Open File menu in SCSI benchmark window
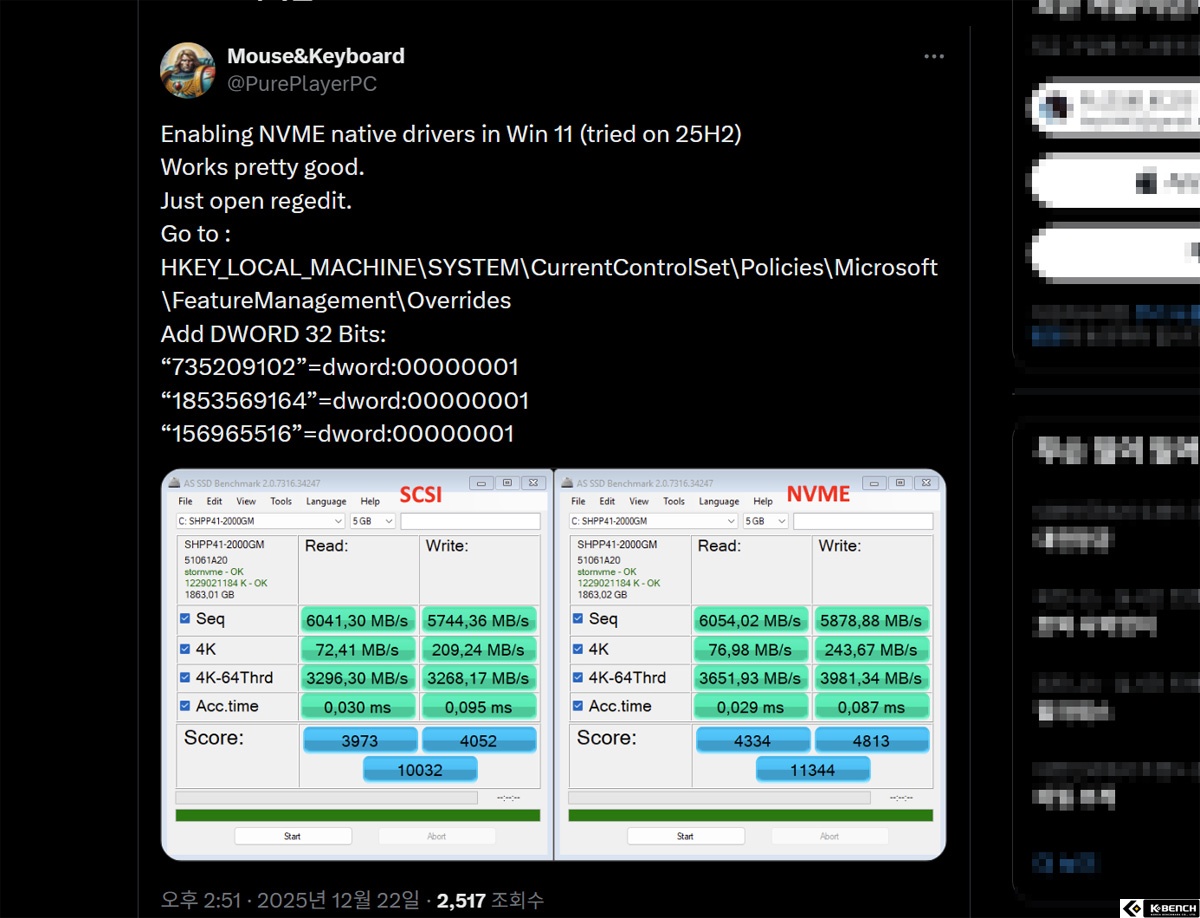Viewport: 1200px width, 918px height. (185, 501)
